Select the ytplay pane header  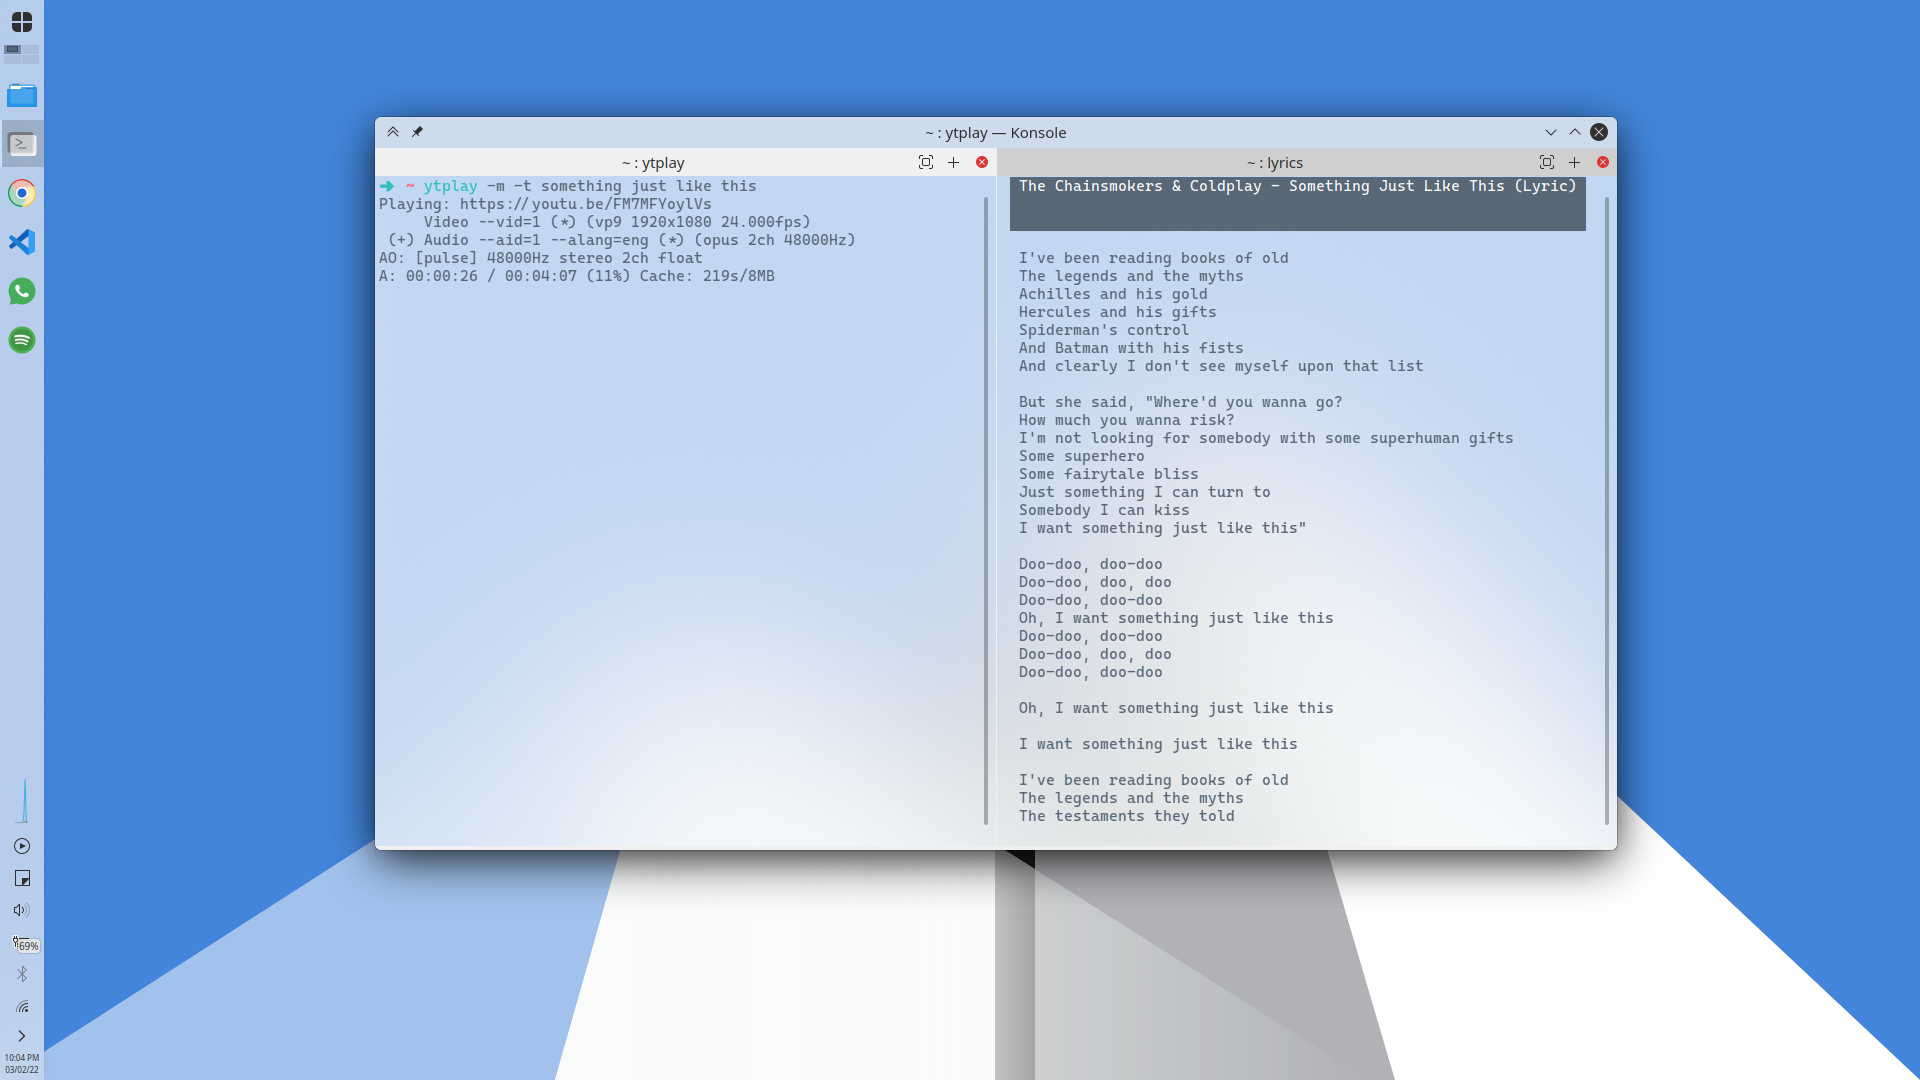tap(652, 162)
